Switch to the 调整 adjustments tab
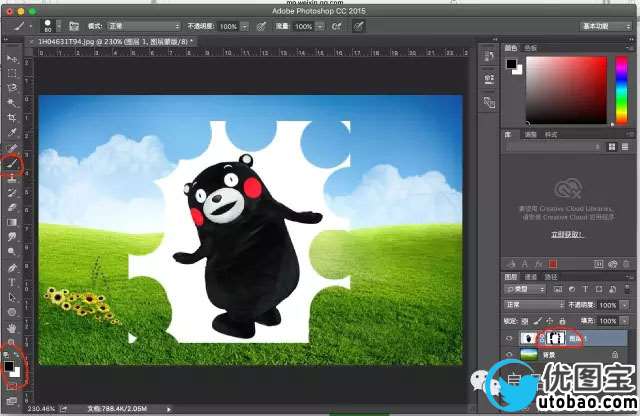The height and width of the screenshot is (416, 640). 530,134
